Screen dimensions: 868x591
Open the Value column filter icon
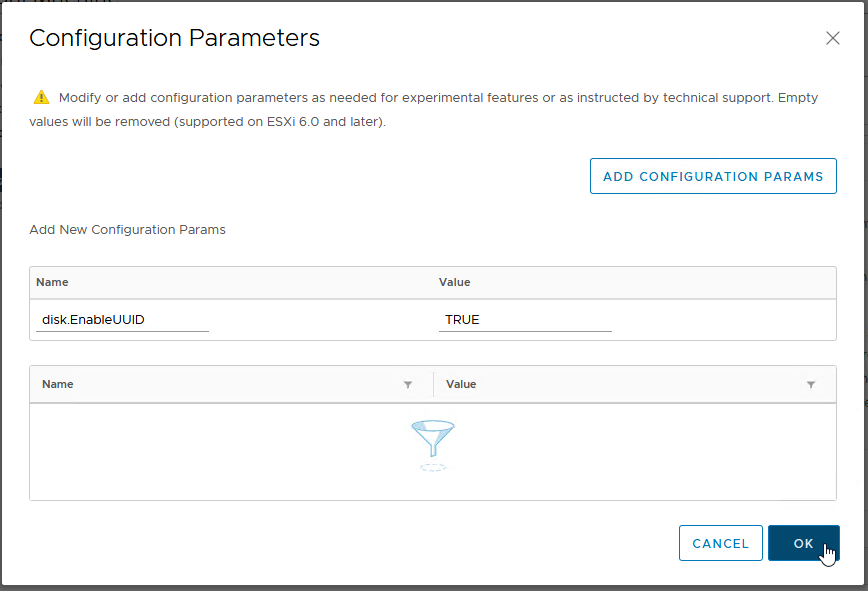(810, 385)
